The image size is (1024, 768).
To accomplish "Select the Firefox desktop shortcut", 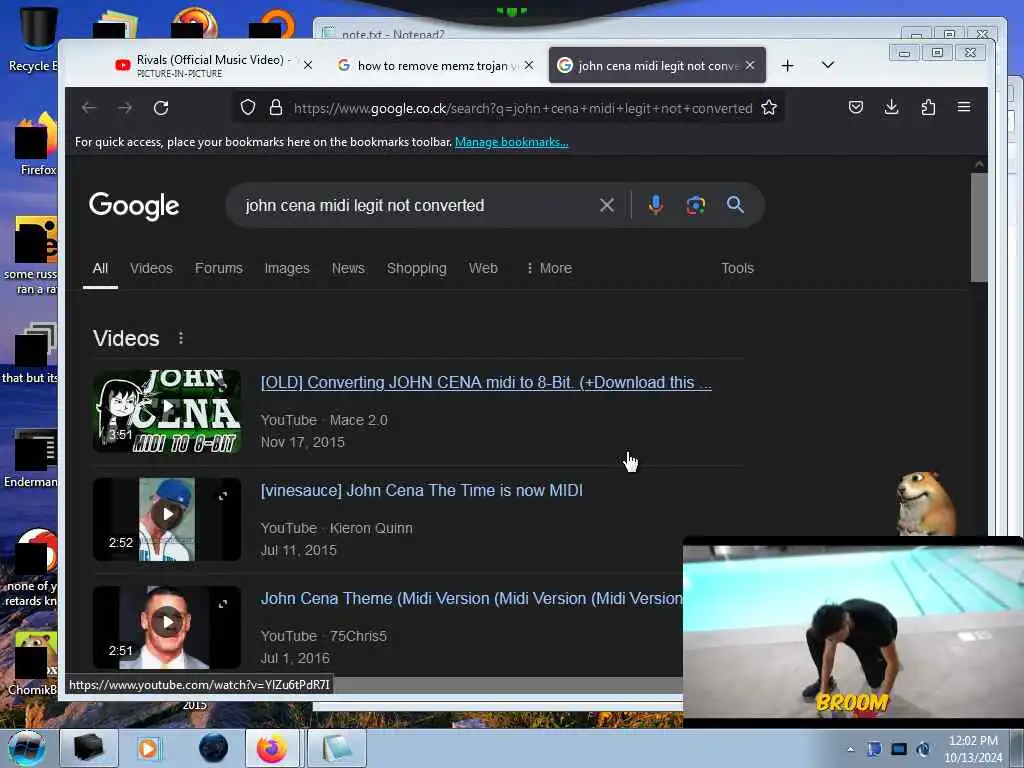I will 36,145.
